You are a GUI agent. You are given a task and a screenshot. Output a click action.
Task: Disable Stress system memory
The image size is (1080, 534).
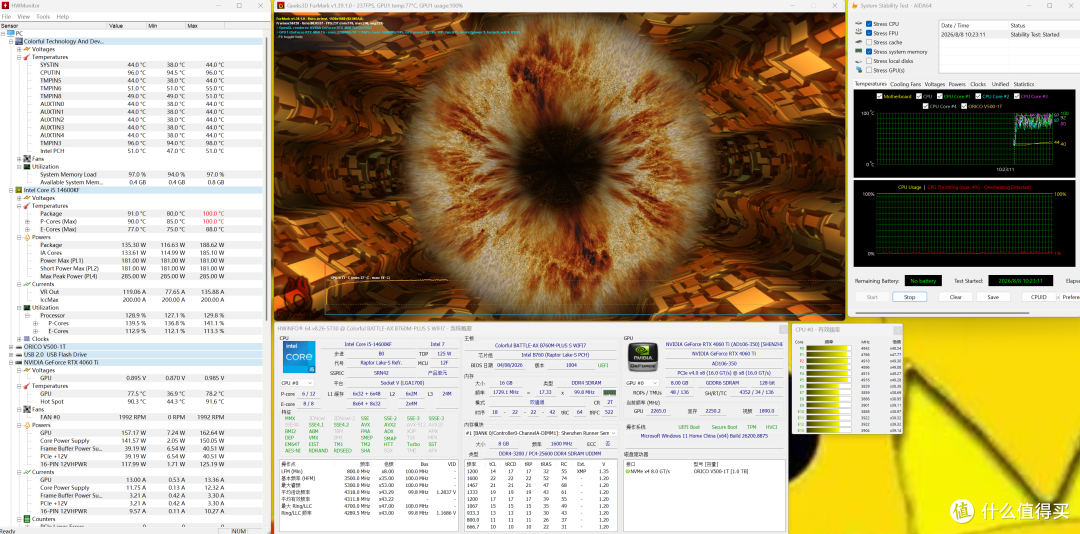(x=869, y=52)
